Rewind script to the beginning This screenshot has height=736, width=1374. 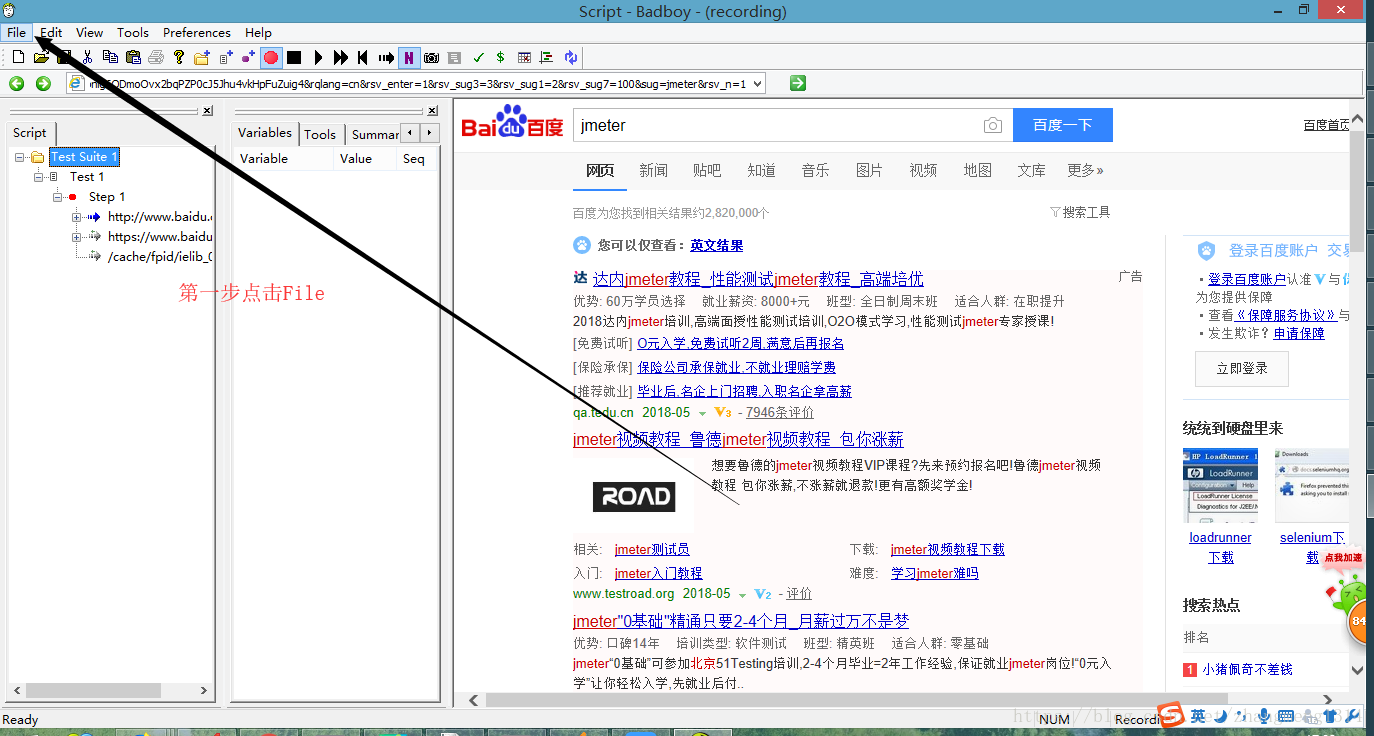pos(362,57)
